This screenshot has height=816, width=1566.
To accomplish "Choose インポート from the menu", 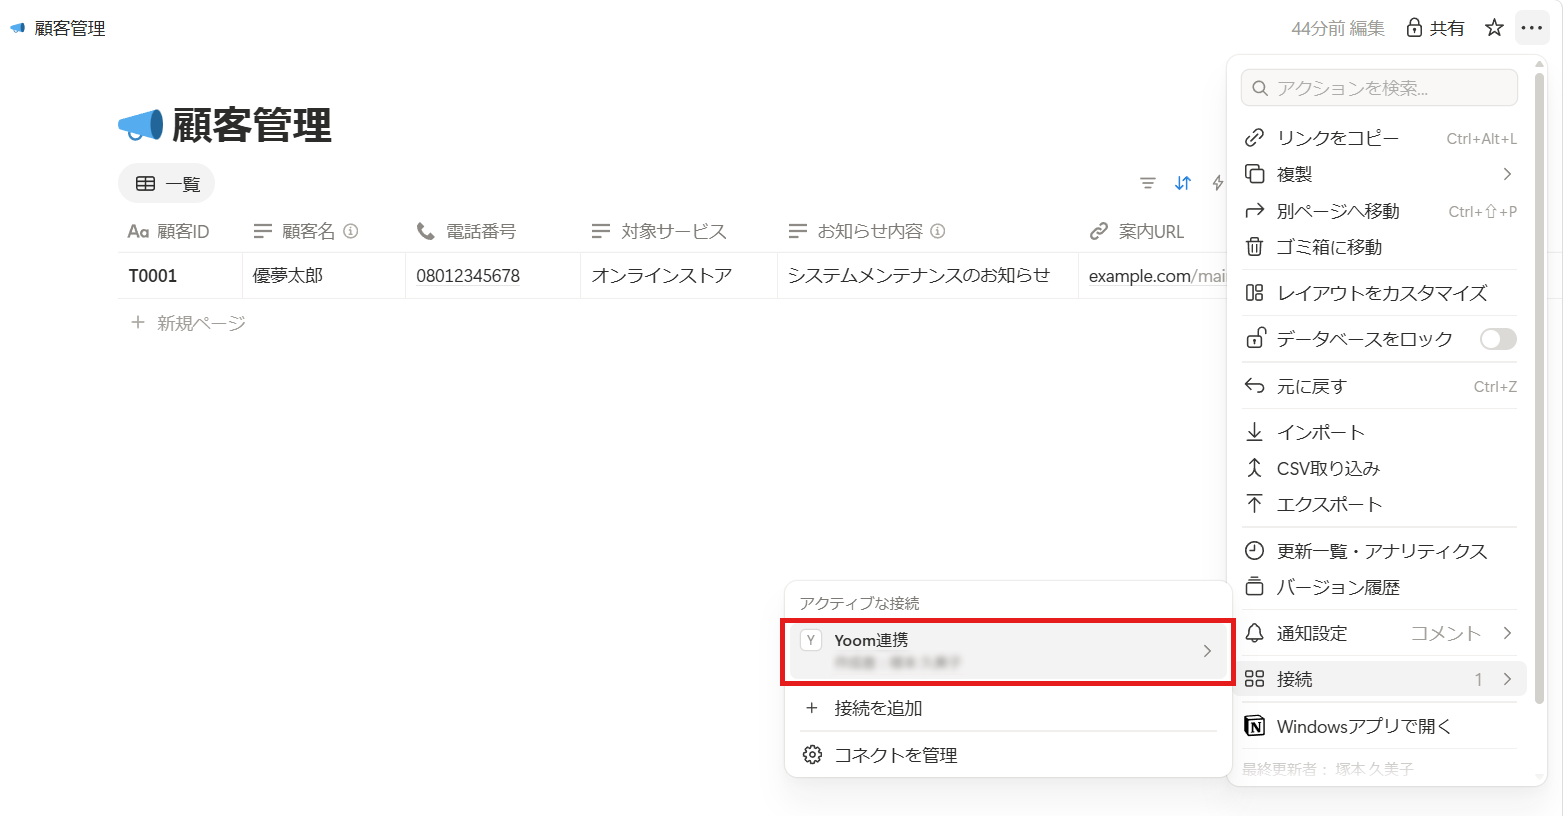I will [x=1380, y=432].
